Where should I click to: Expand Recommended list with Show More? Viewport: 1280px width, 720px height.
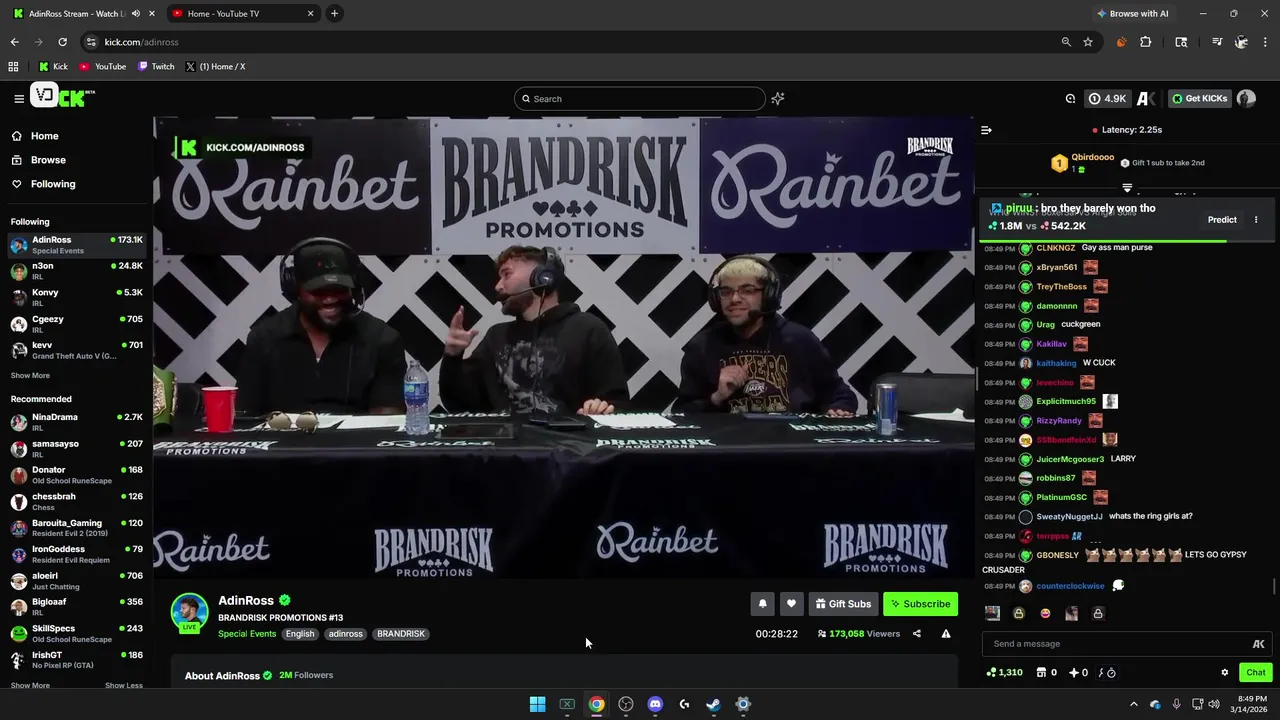click(x=30, y=686)
